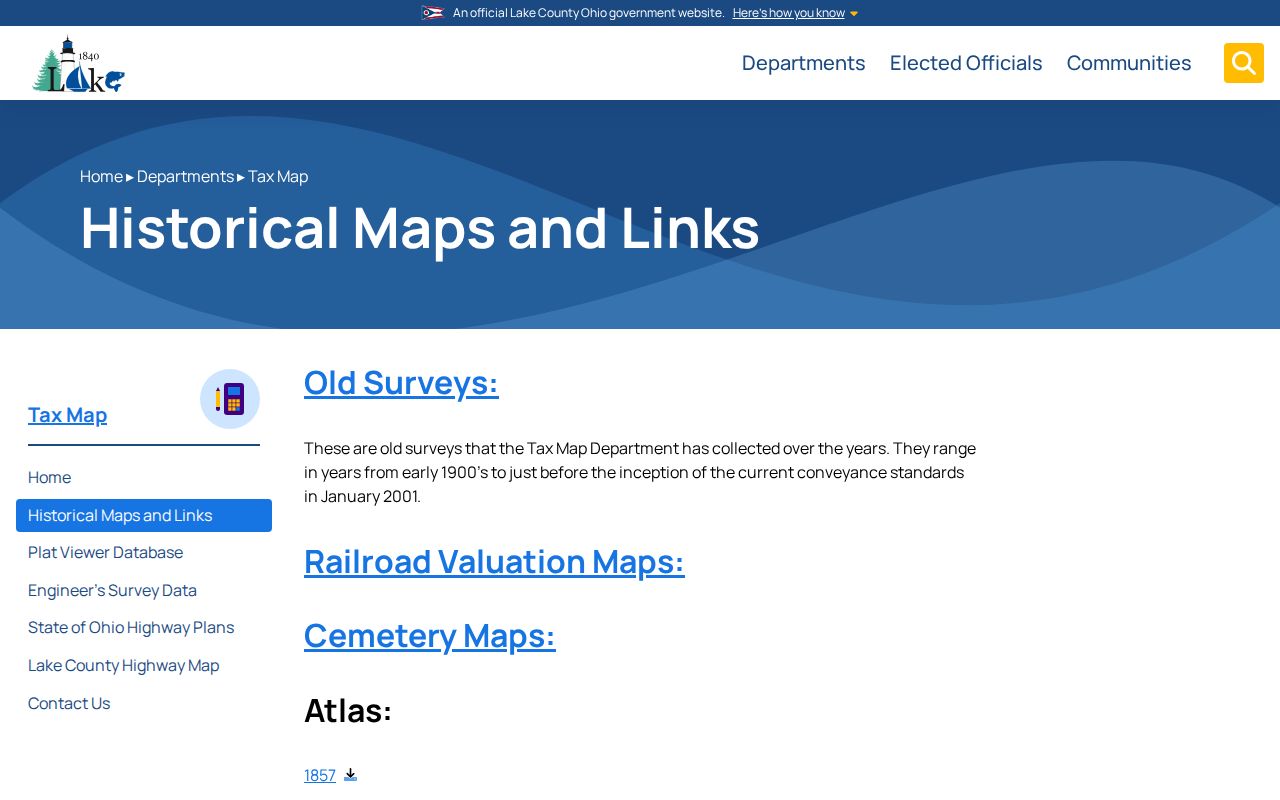Click the Tax Map calculator icon
The height and width of the screenshot is (800, 1280).
[x=230, y=399]
